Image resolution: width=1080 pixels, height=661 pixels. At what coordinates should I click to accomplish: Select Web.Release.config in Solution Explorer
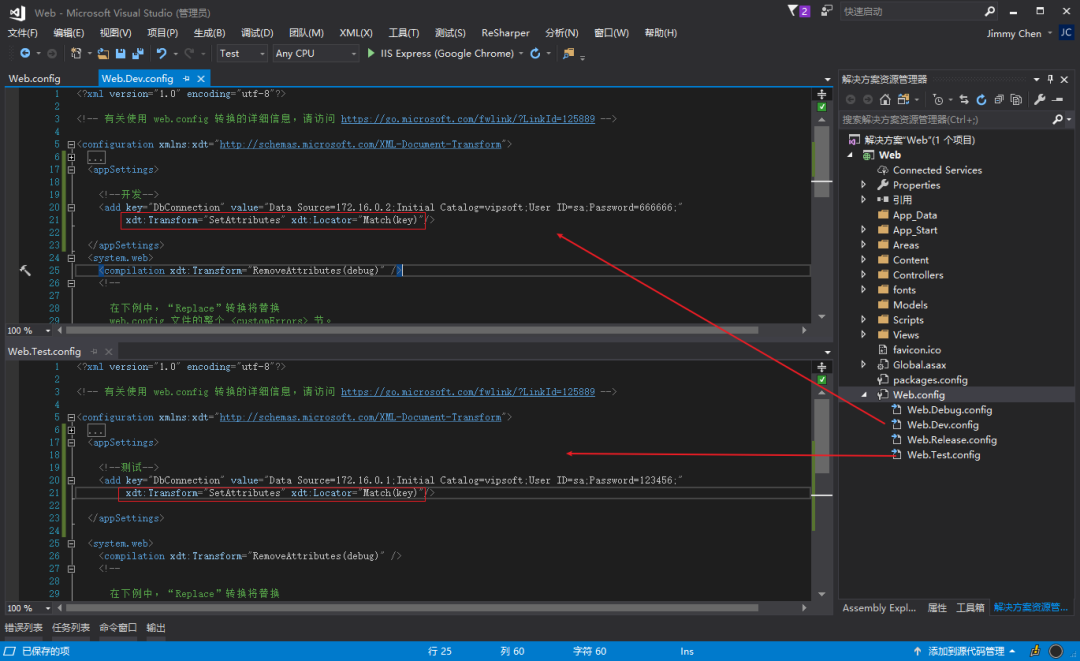(x=951, y=439)
